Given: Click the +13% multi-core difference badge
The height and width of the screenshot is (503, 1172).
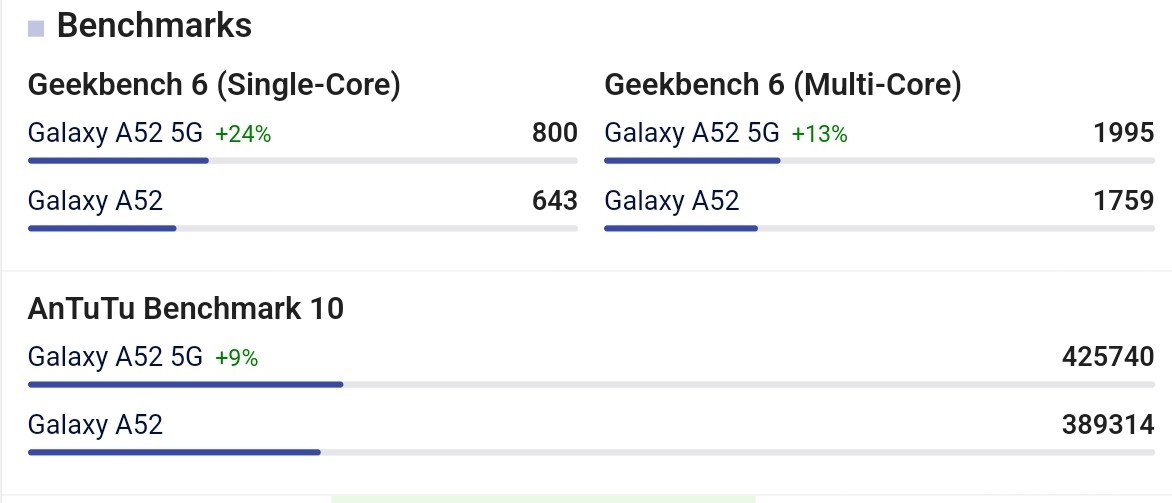Looking at the screenshot, I should pos(819,135).
